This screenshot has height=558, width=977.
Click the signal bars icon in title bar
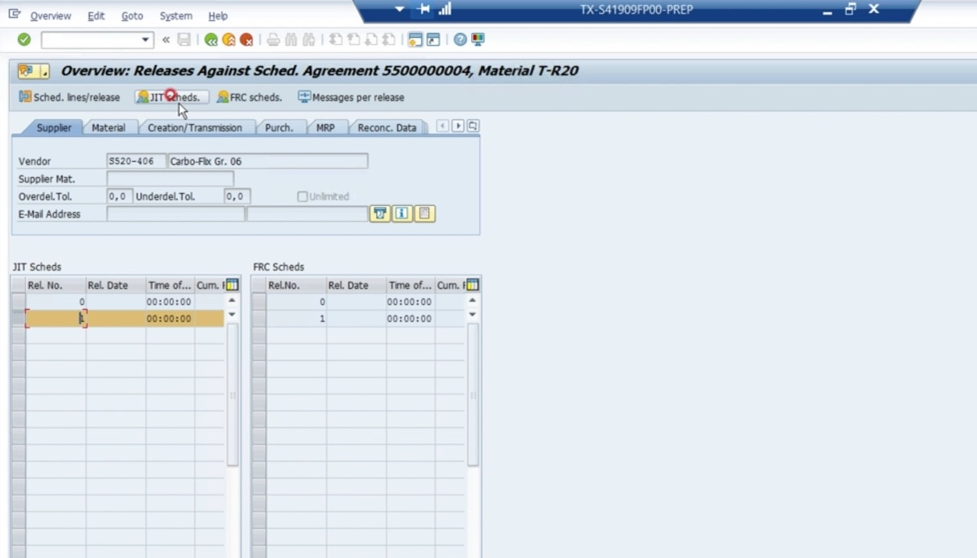coord(445,9)
